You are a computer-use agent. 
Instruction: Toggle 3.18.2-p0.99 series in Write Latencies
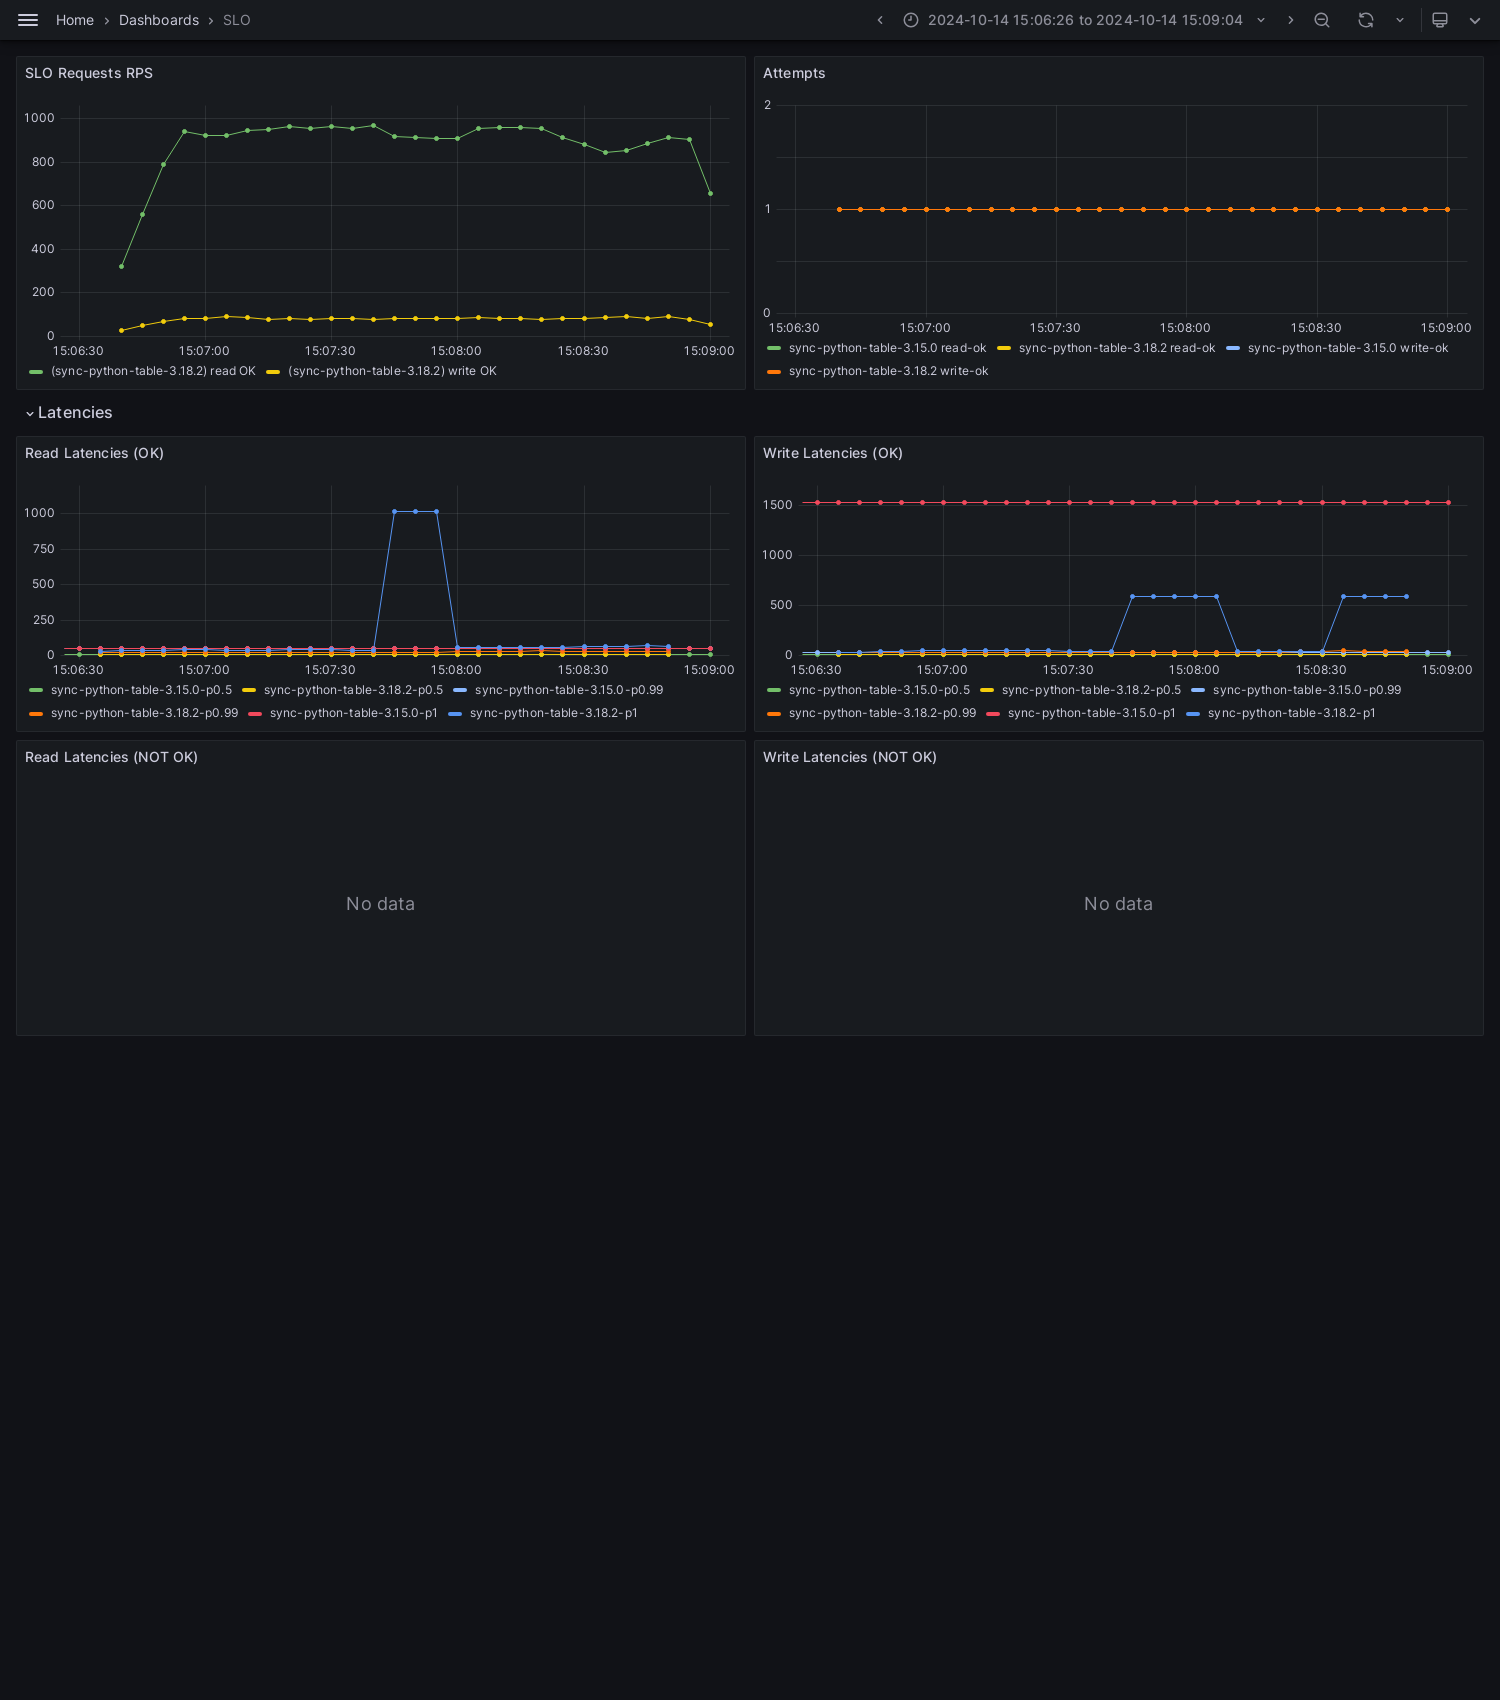point(882,713)
